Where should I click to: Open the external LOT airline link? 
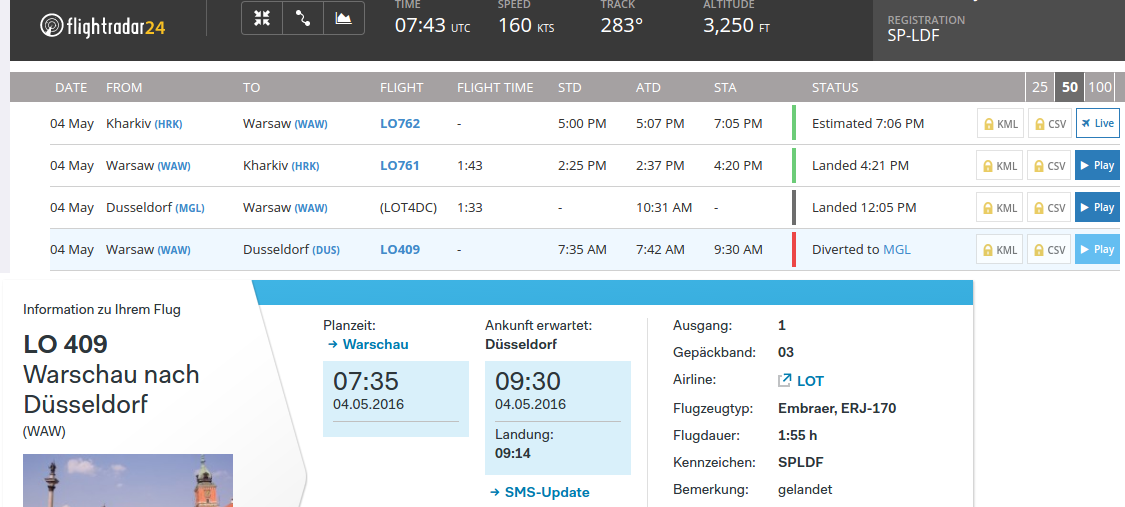tap(801, 381)
